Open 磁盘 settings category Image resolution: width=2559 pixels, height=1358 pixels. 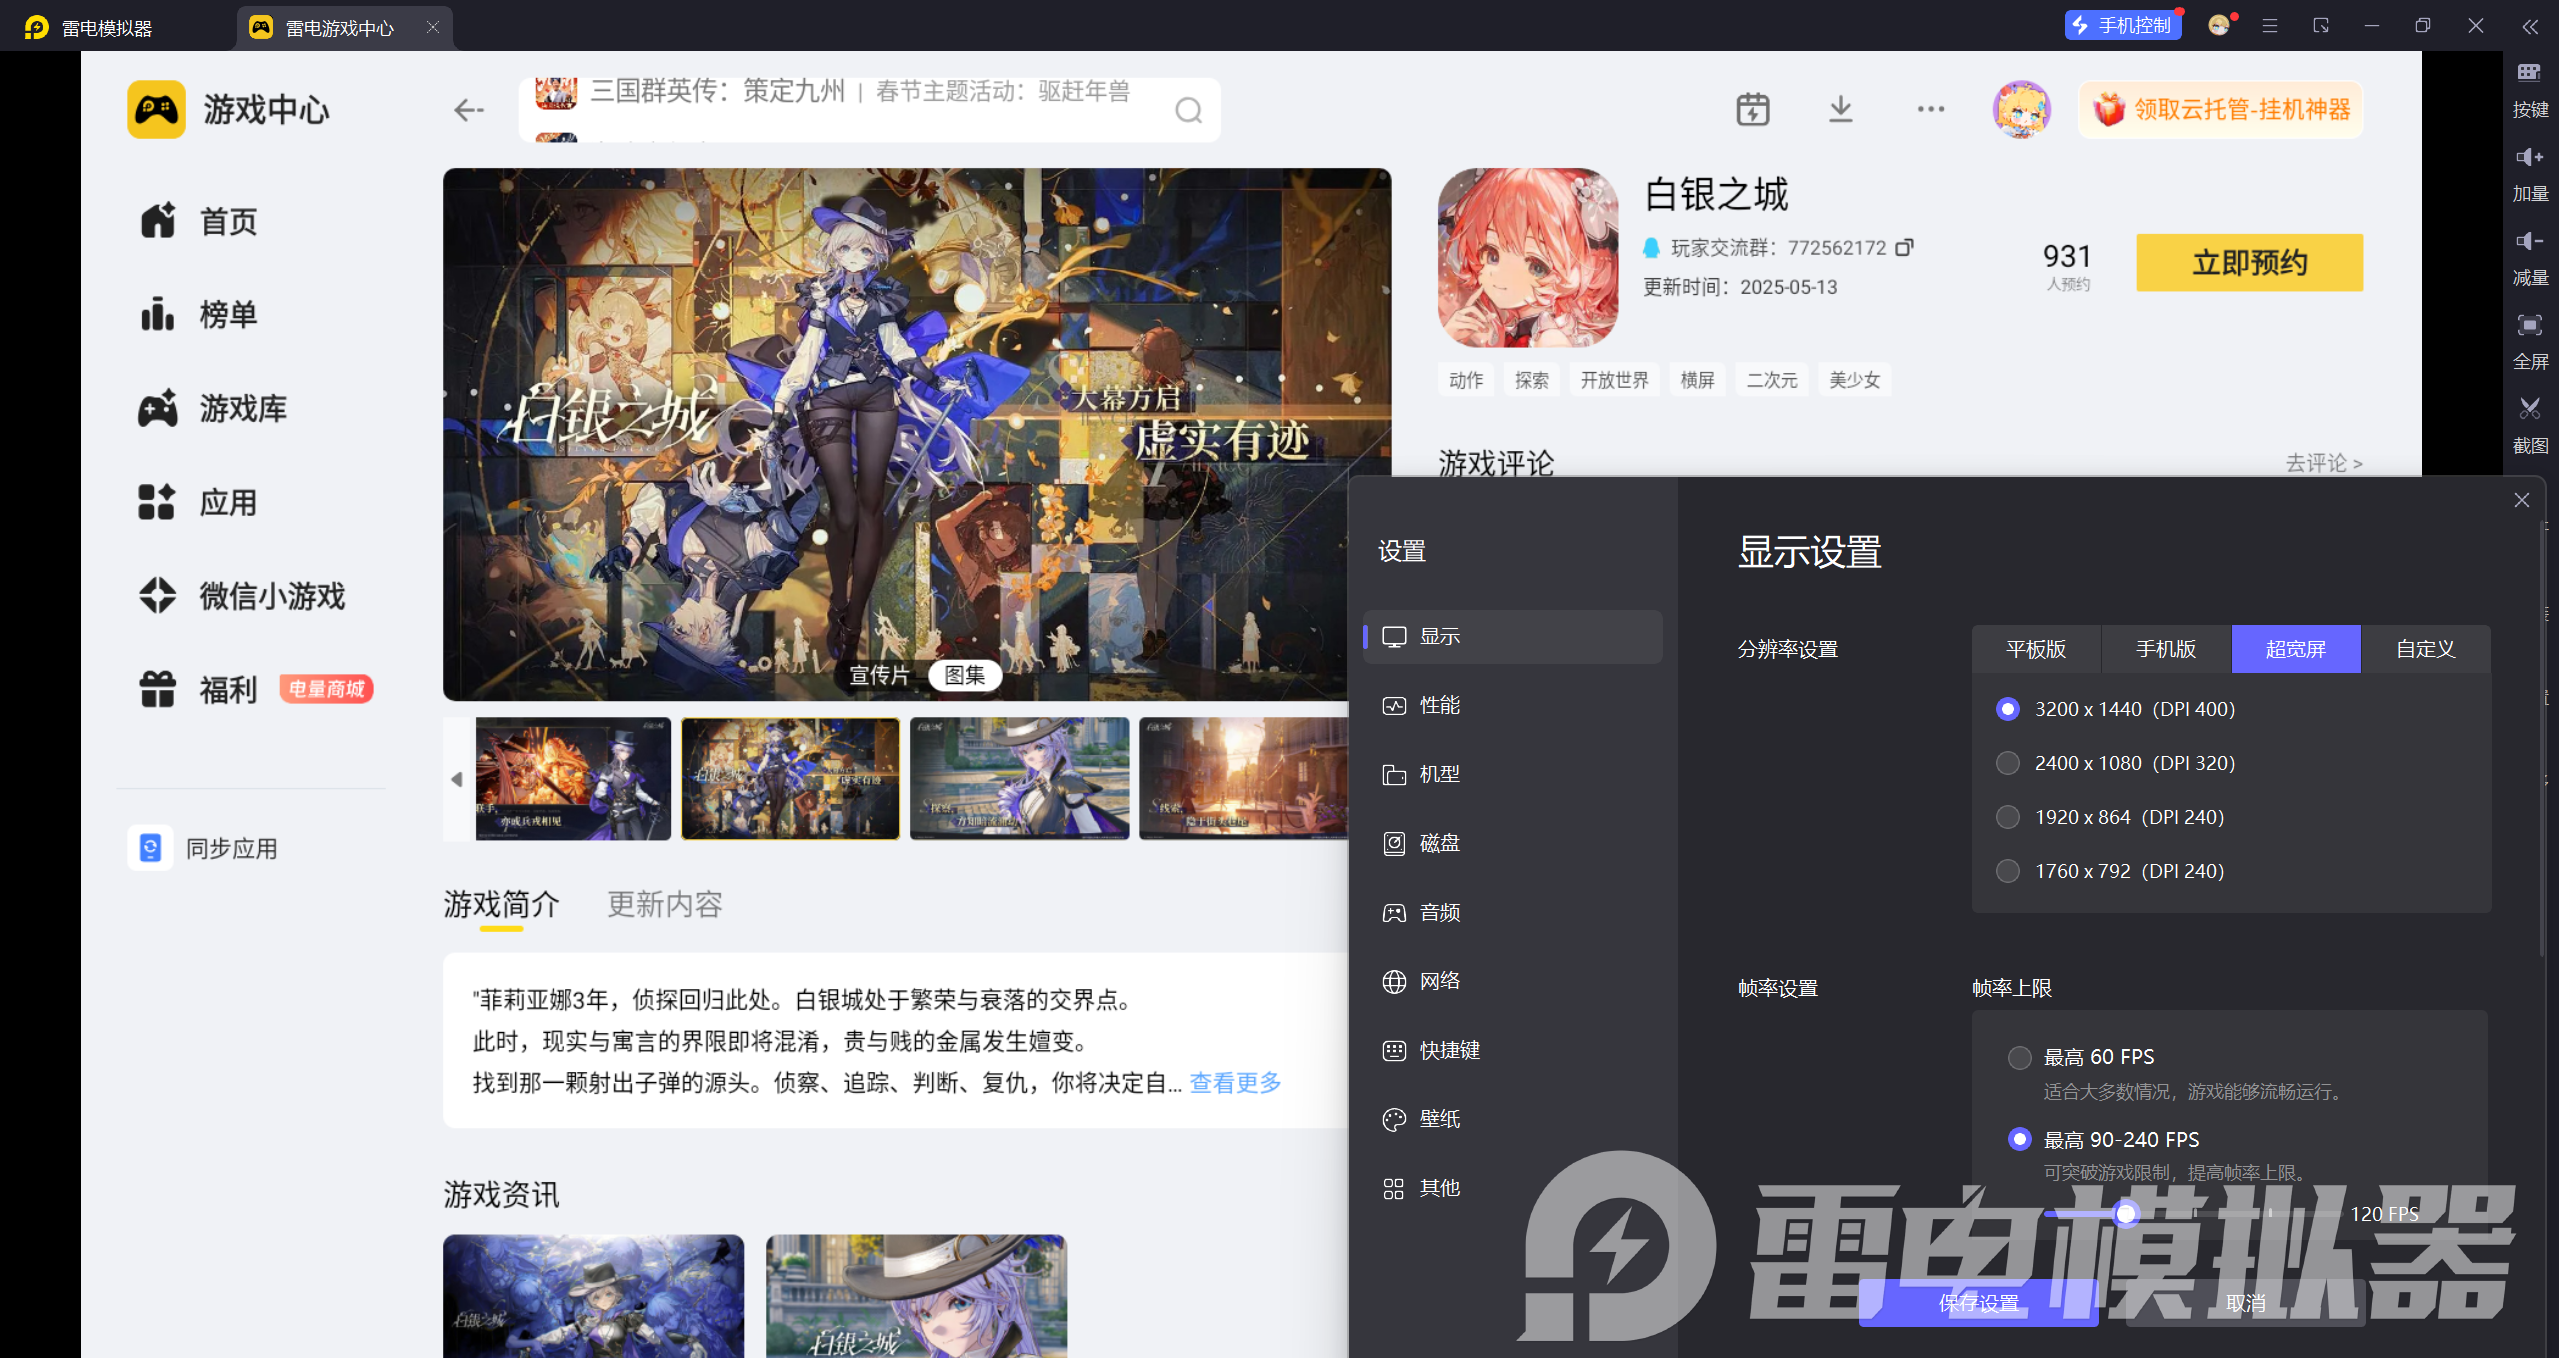point(1512,844)
